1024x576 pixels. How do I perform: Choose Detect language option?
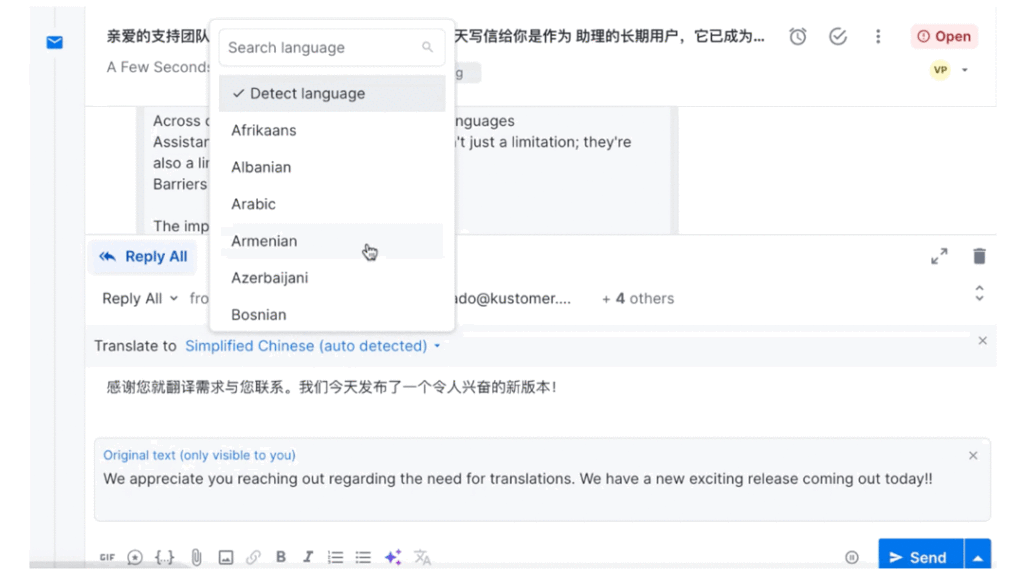tap(307, 93)
